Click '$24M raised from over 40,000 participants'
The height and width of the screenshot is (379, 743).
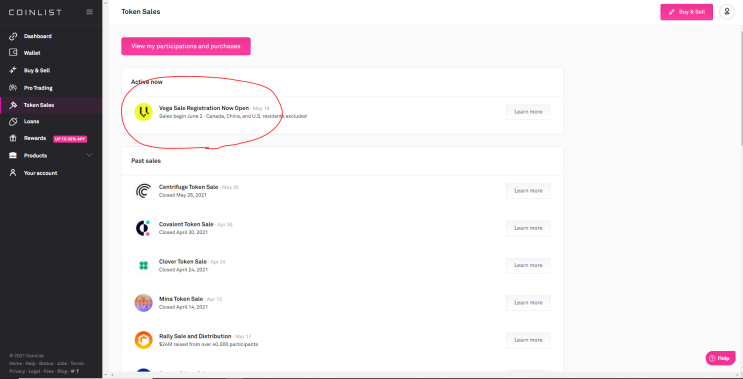tap(208, 344)
